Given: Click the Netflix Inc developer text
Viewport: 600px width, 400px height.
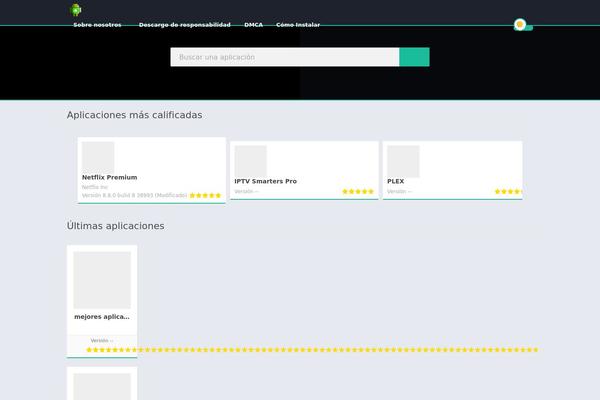Looking at the screenshot, I should pos(95,187).
